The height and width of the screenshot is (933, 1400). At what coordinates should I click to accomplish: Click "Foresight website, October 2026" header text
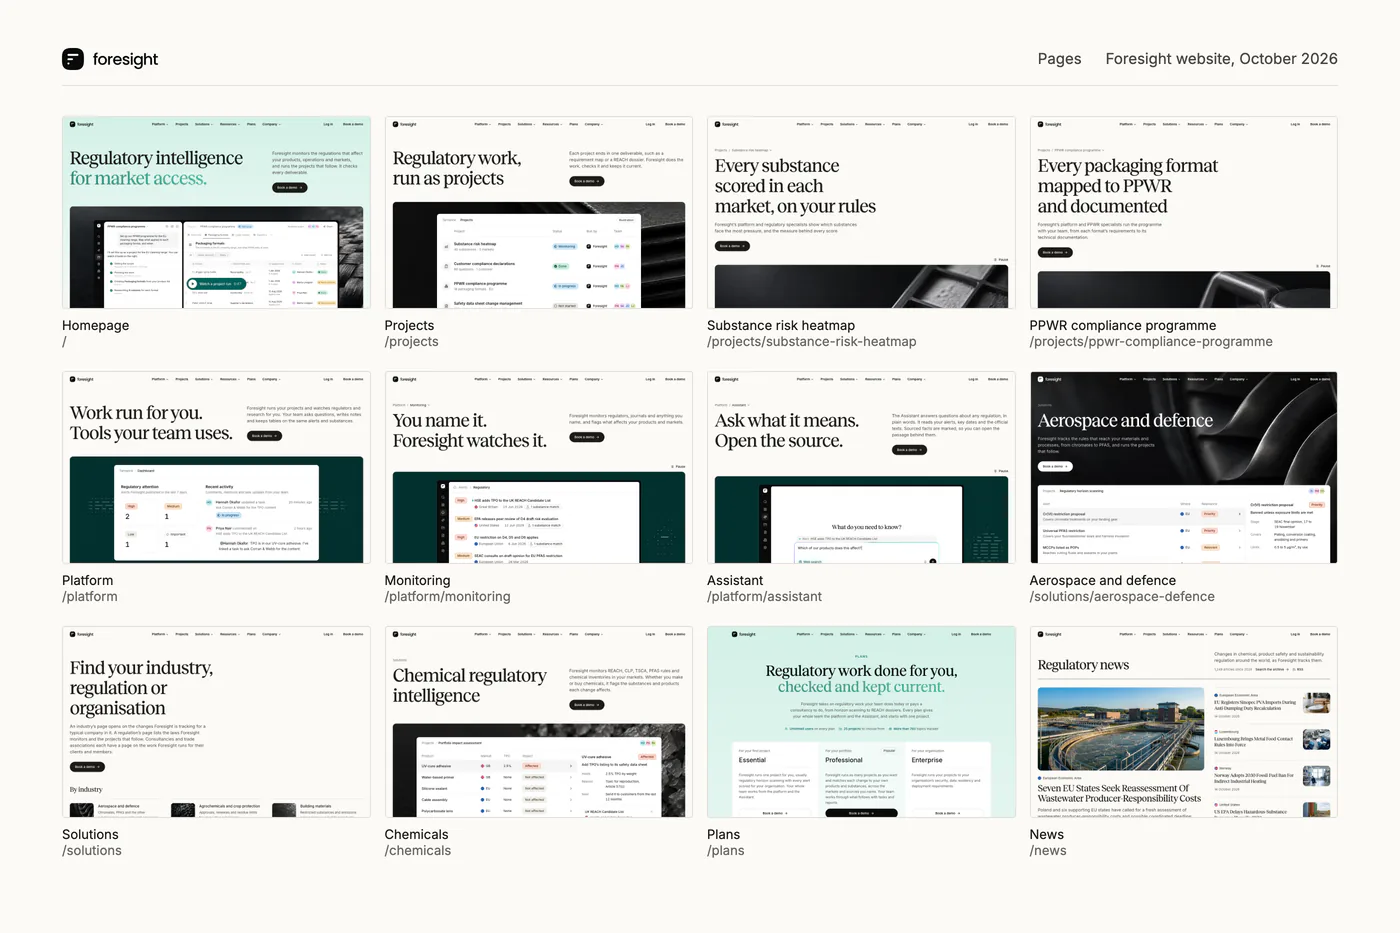pos(1221,59)
